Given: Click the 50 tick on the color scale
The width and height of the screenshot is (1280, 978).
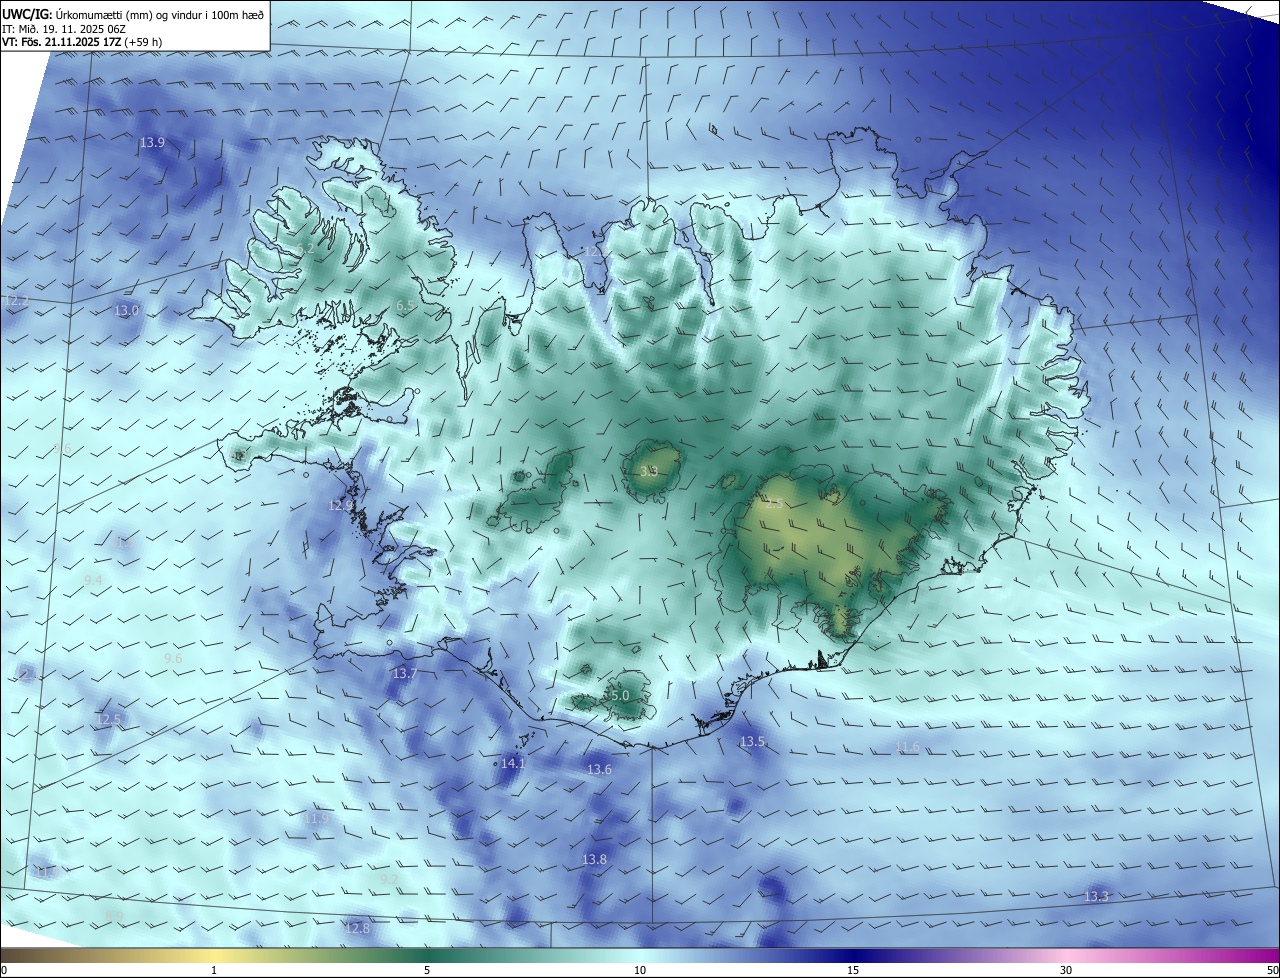Looking at the screenshot, I should (x=1272, y=970).
